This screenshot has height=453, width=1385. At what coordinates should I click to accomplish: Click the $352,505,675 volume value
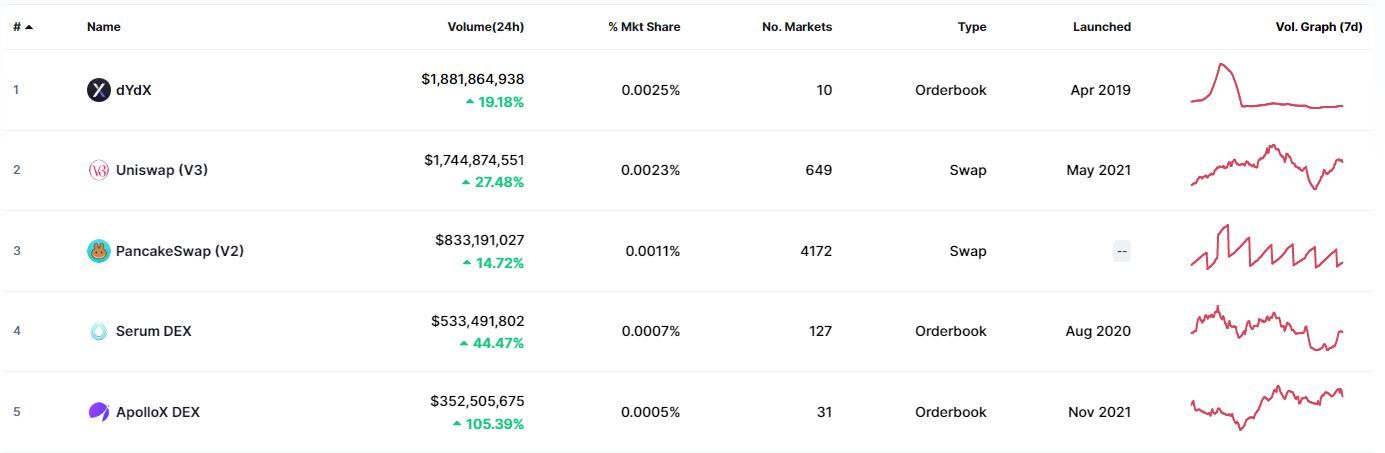pos(478,401)
